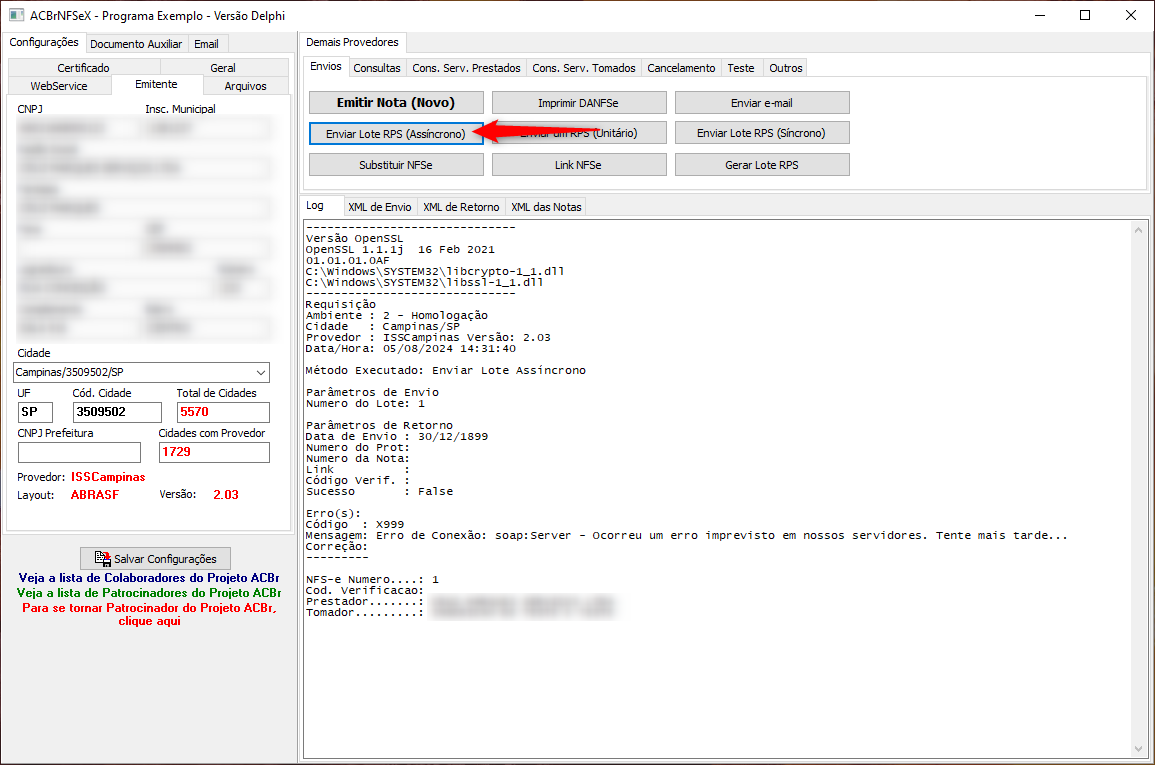Click the 2.03 version value
This screenshot has height=765, width=1155.
(225, 495)
